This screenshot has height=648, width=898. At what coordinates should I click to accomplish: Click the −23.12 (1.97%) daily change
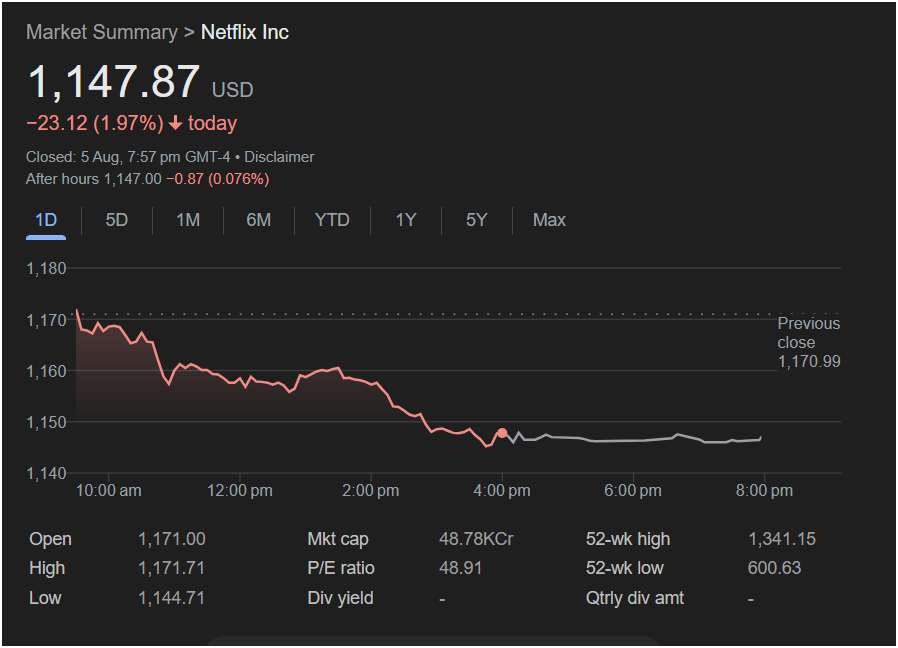point(95,123)
